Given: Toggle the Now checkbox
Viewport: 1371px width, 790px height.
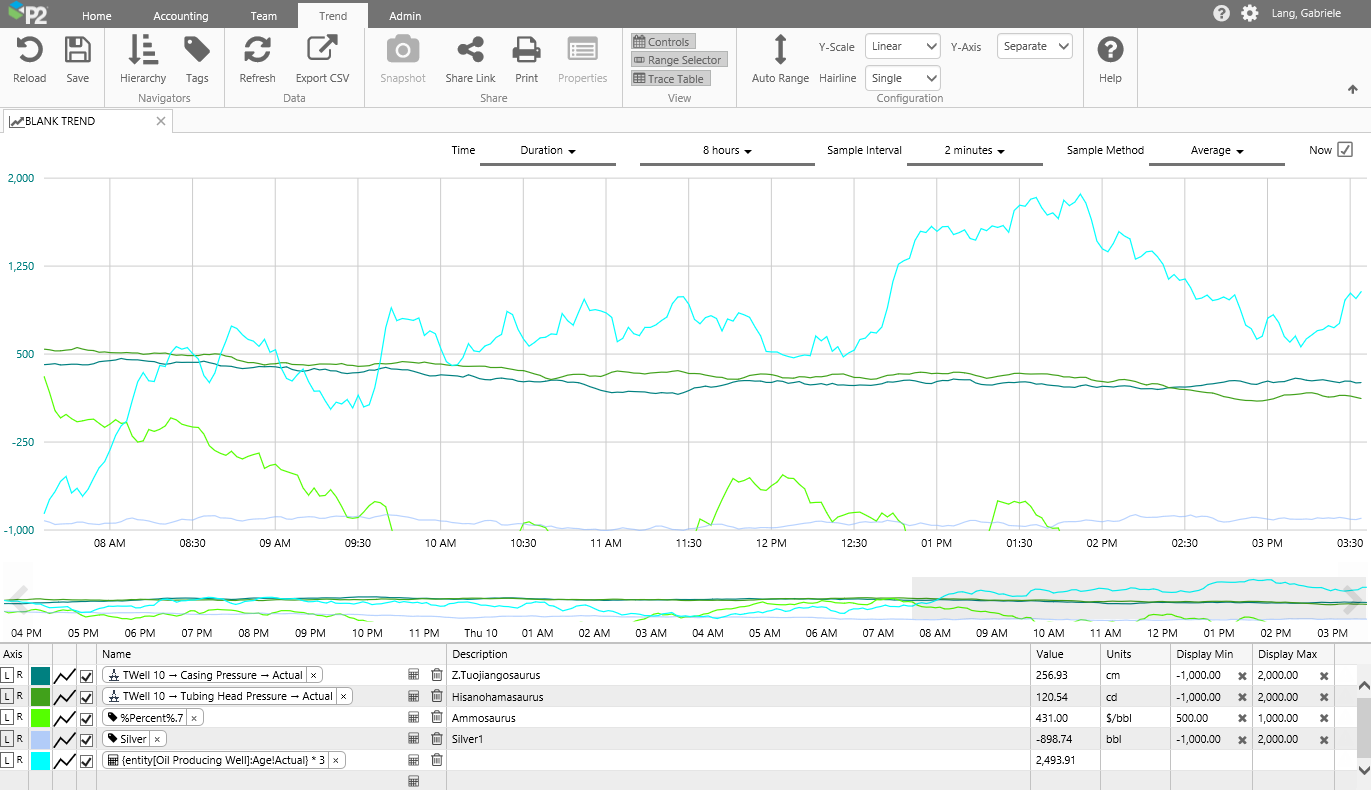Looking at the screenshot, I should pos(1345,150).
